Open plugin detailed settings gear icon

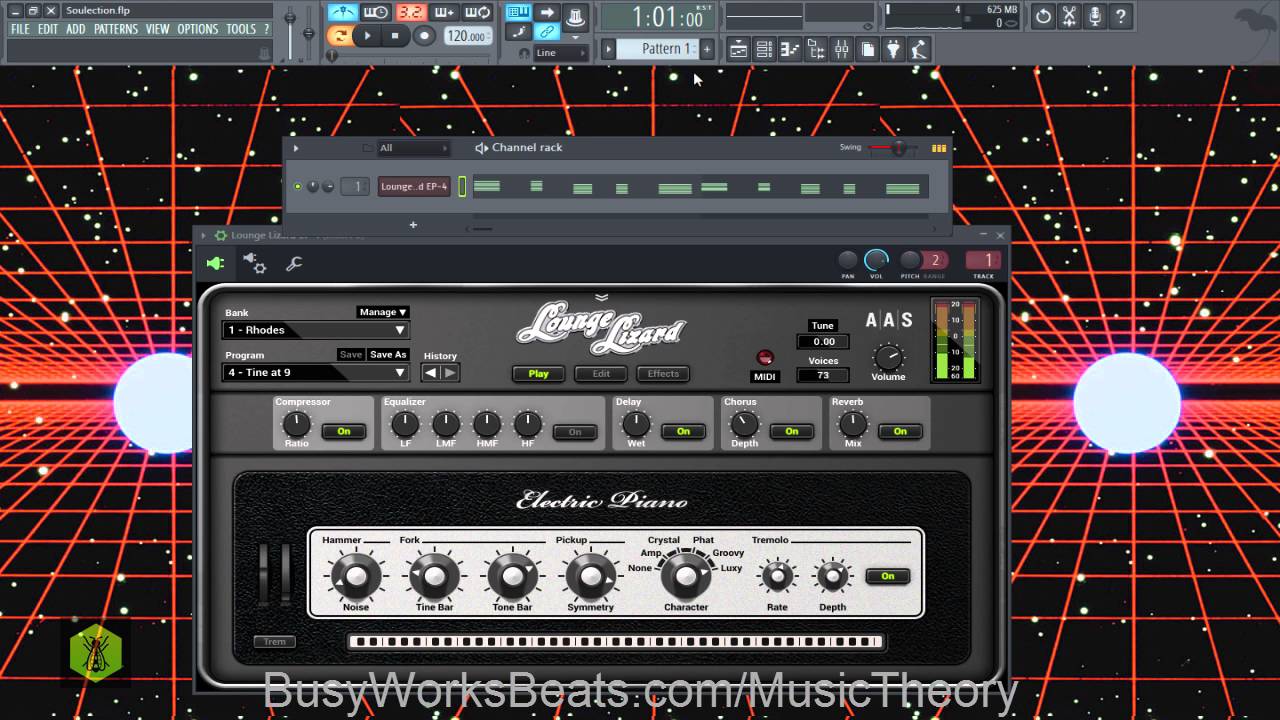(x=254, y=263)
